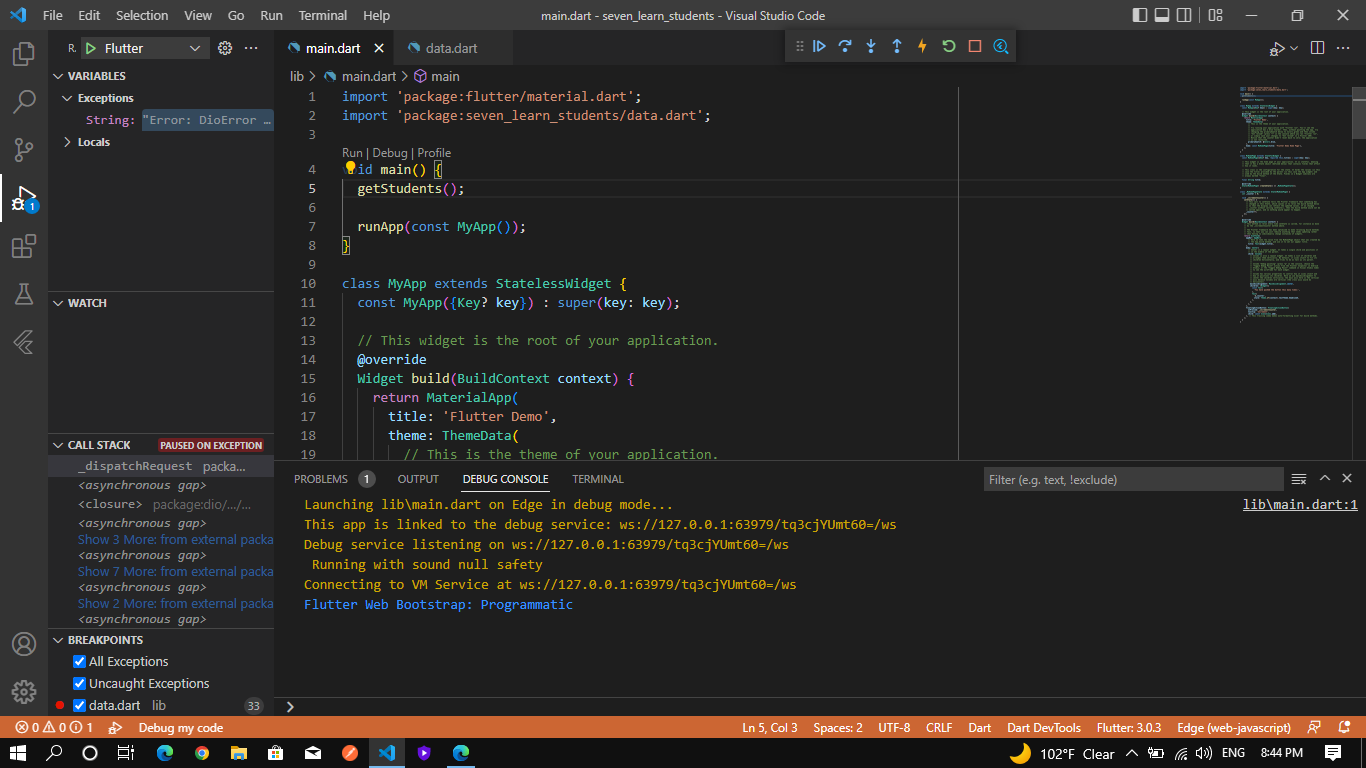
Task: Open lib\main.dart:1 link in debug console
Action: 1300,505
